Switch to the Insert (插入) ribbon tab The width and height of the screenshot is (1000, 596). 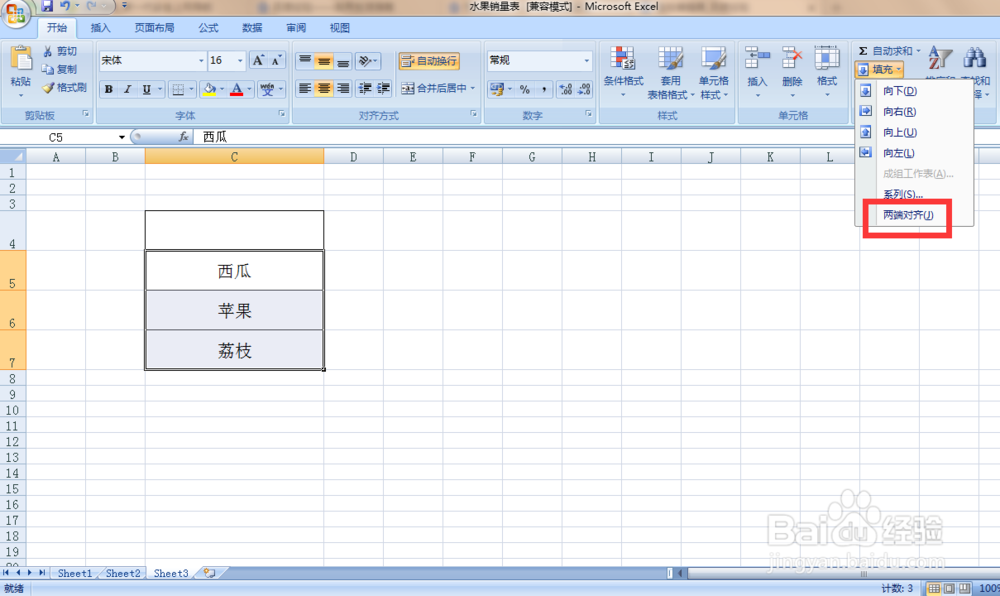tap(100, 28)
